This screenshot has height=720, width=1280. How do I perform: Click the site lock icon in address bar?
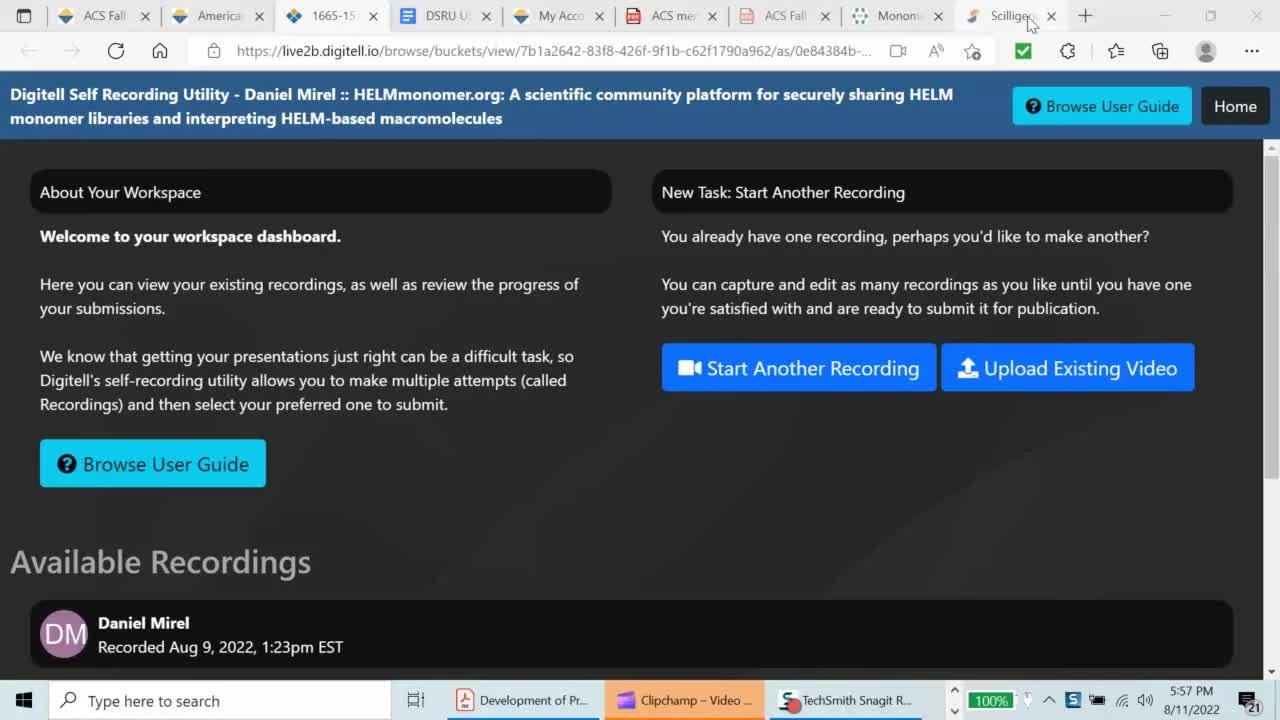point(213,51)
